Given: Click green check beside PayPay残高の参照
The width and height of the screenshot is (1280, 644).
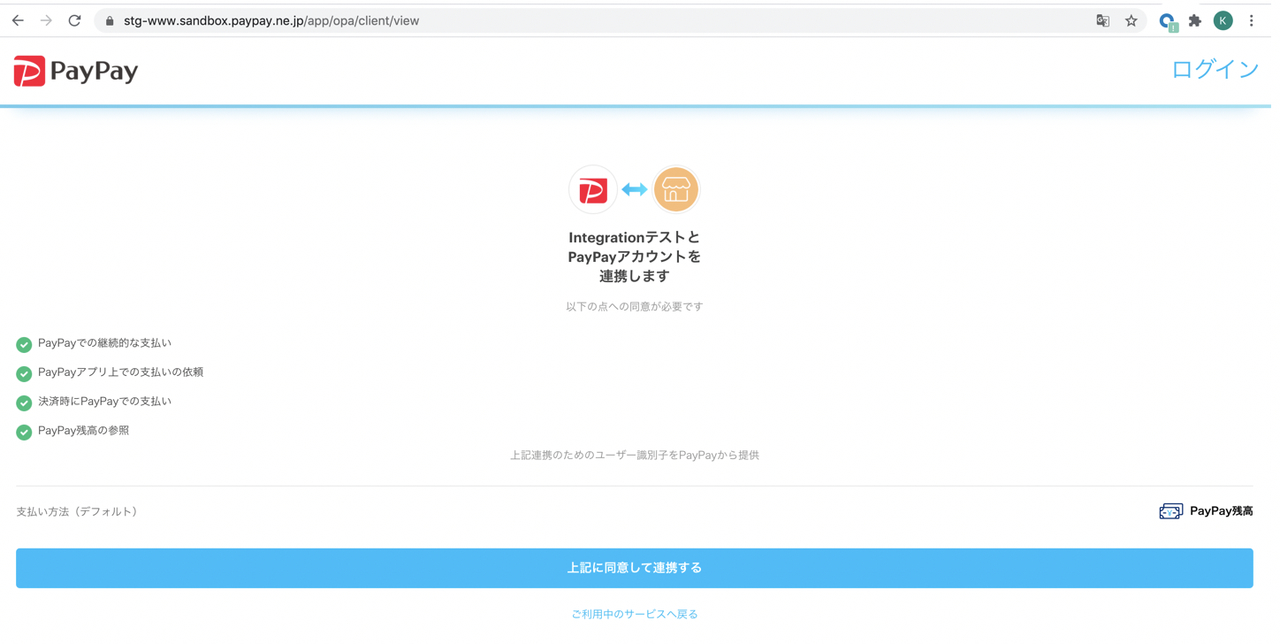Looking at the screenshot, I should (x=24, y=432).
